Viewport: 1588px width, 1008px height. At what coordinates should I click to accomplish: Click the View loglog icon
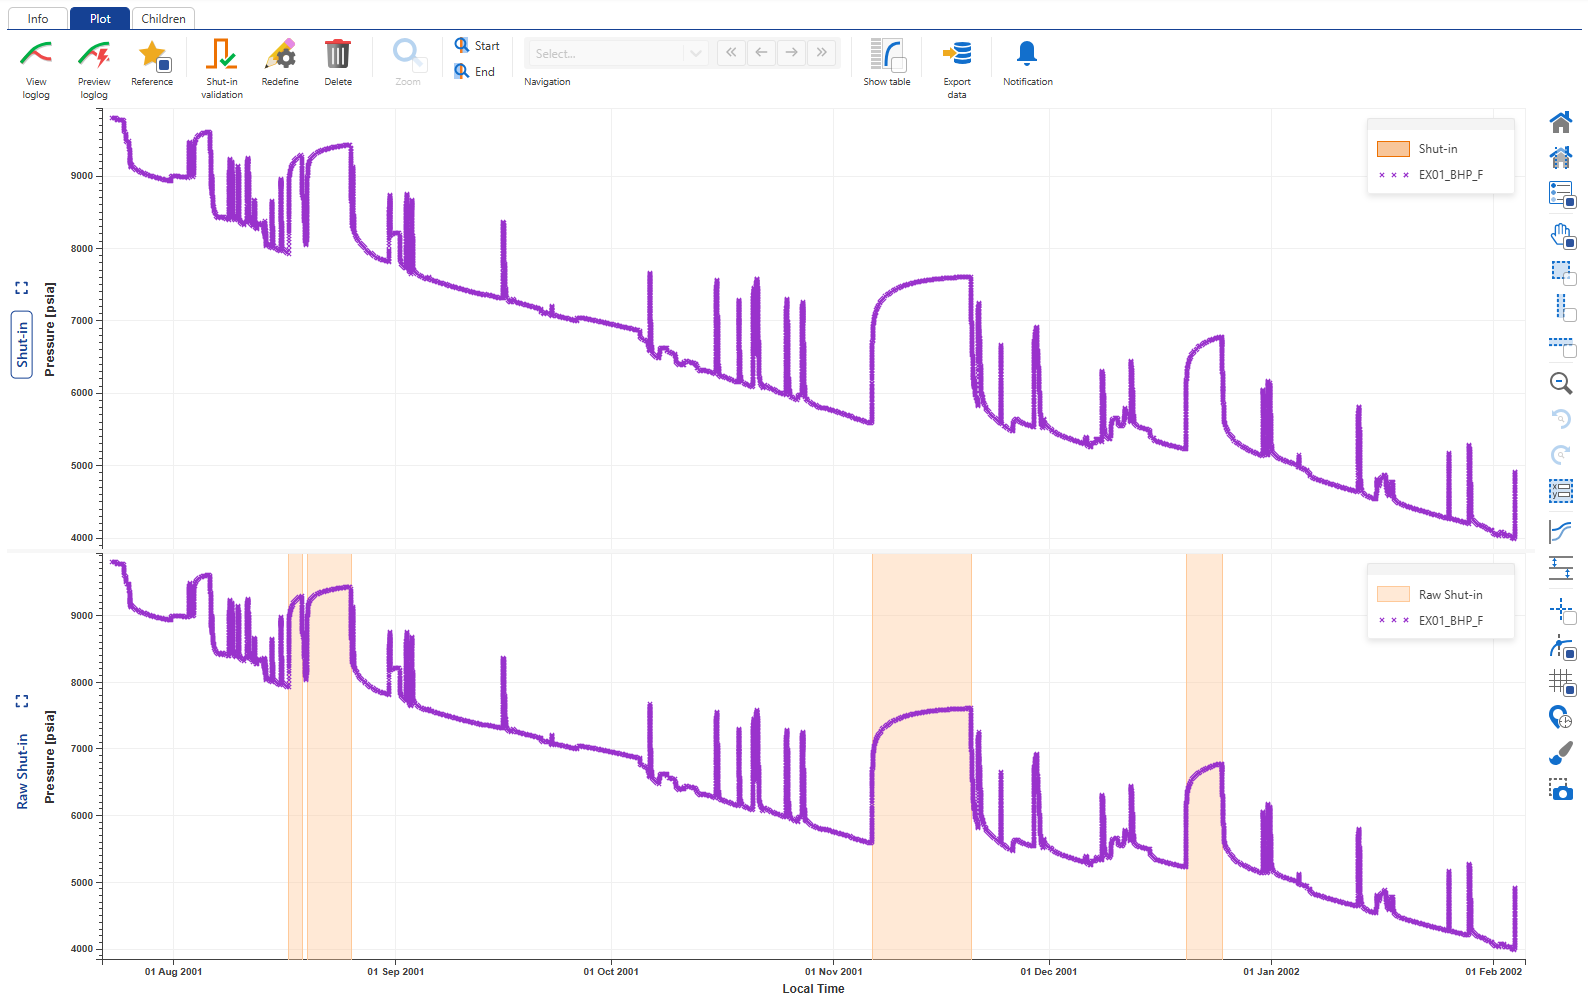click(x=36, y=55)
